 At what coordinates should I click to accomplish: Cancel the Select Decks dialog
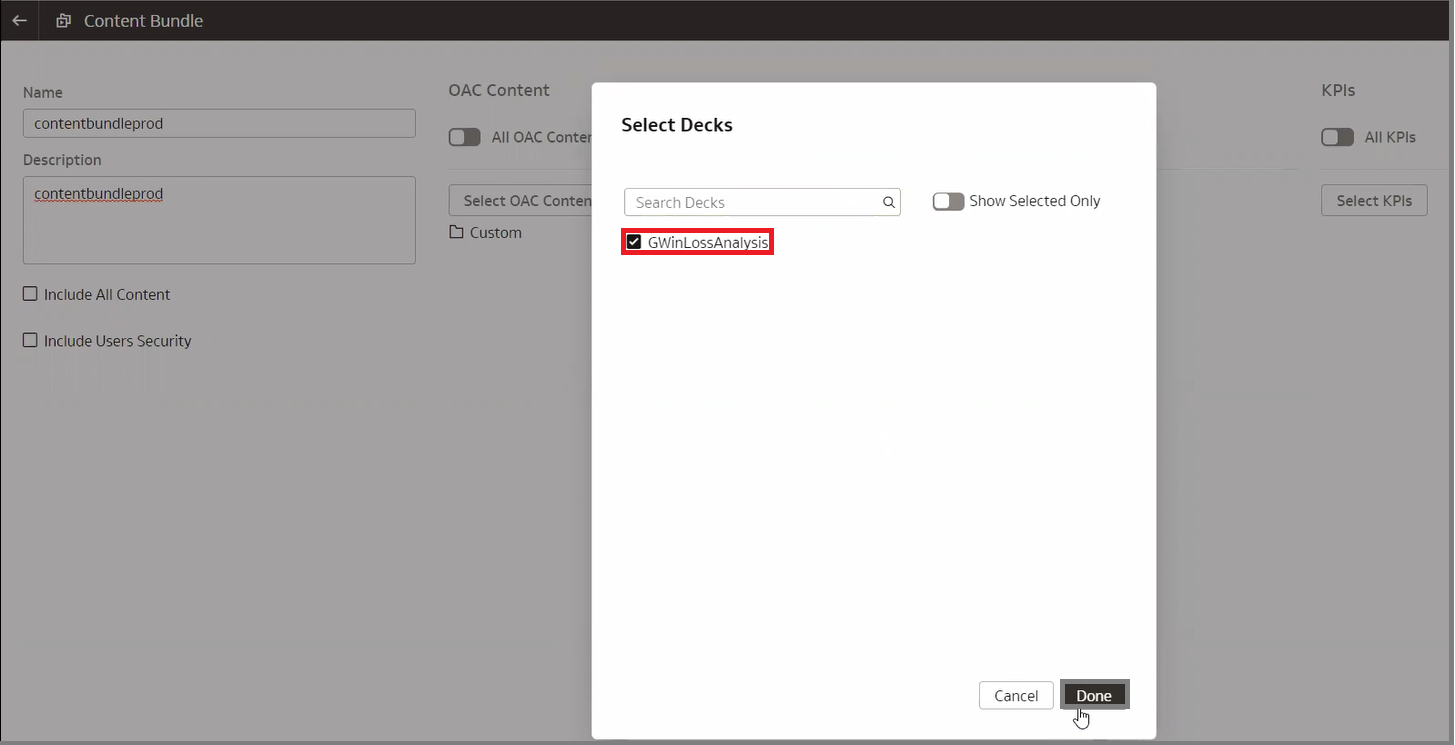click(1016, 695)
